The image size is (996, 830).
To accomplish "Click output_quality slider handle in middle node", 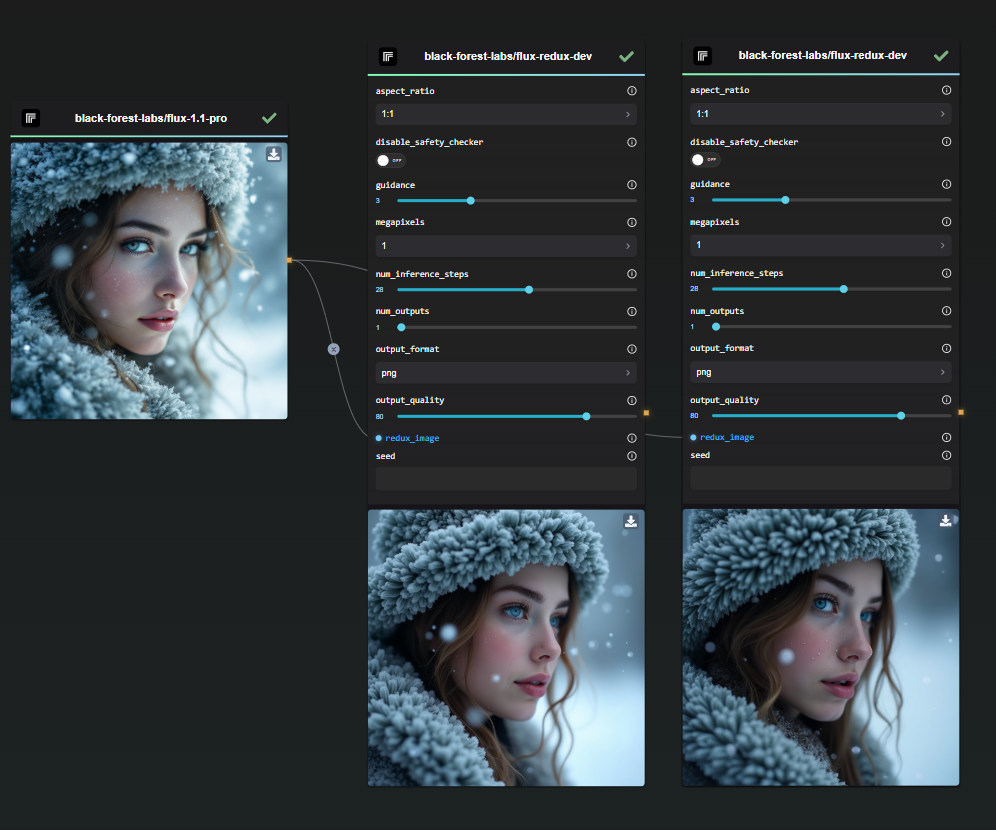I will 586,417.
